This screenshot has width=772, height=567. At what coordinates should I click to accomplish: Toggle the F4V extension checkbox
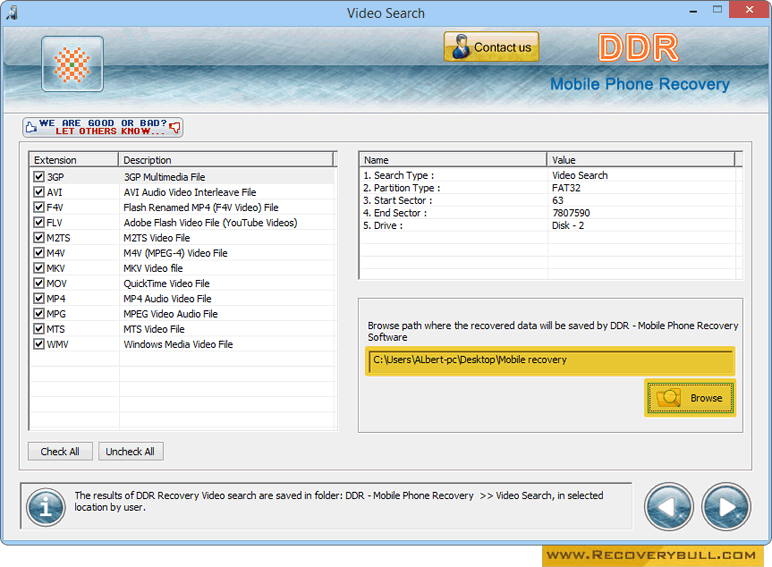pyautogui.click(x=39, y=207)
